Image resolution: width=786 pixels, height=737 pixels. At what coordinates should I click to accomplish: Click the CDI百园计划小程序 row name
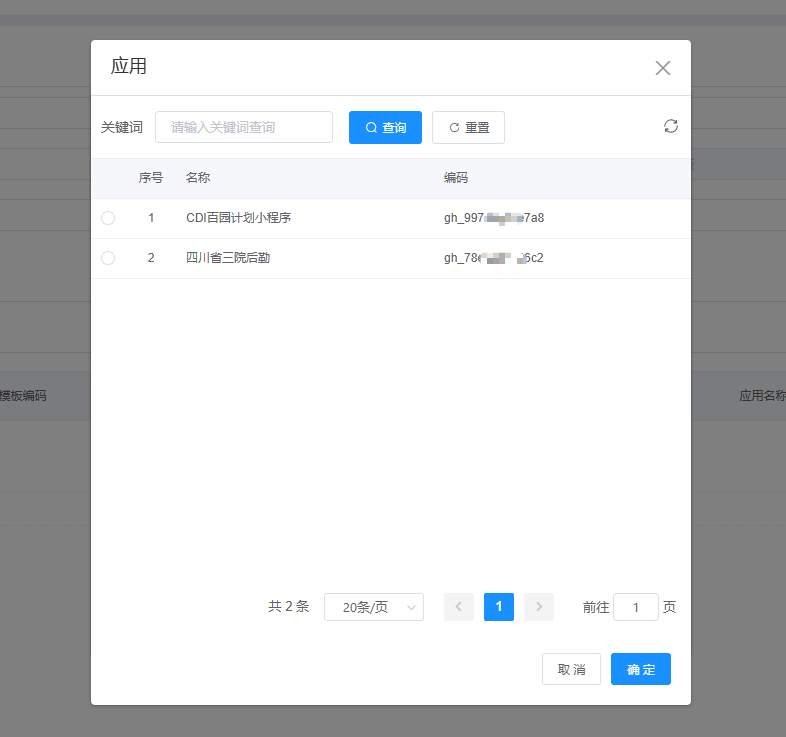238,218
